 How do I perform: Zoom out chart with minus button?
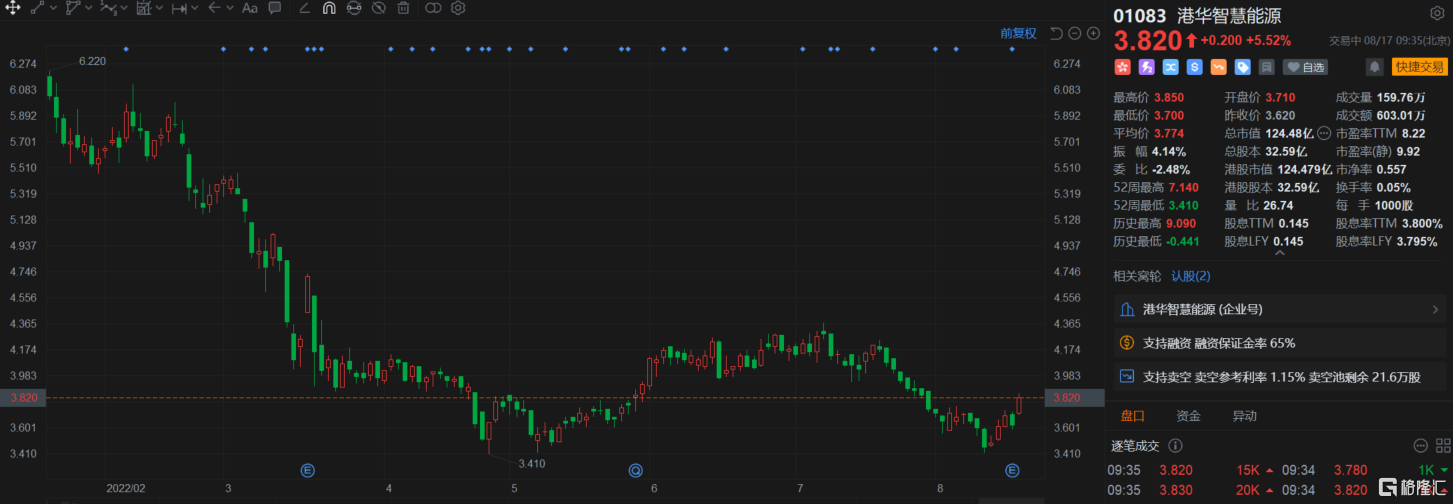click(x=1075, y=33)
